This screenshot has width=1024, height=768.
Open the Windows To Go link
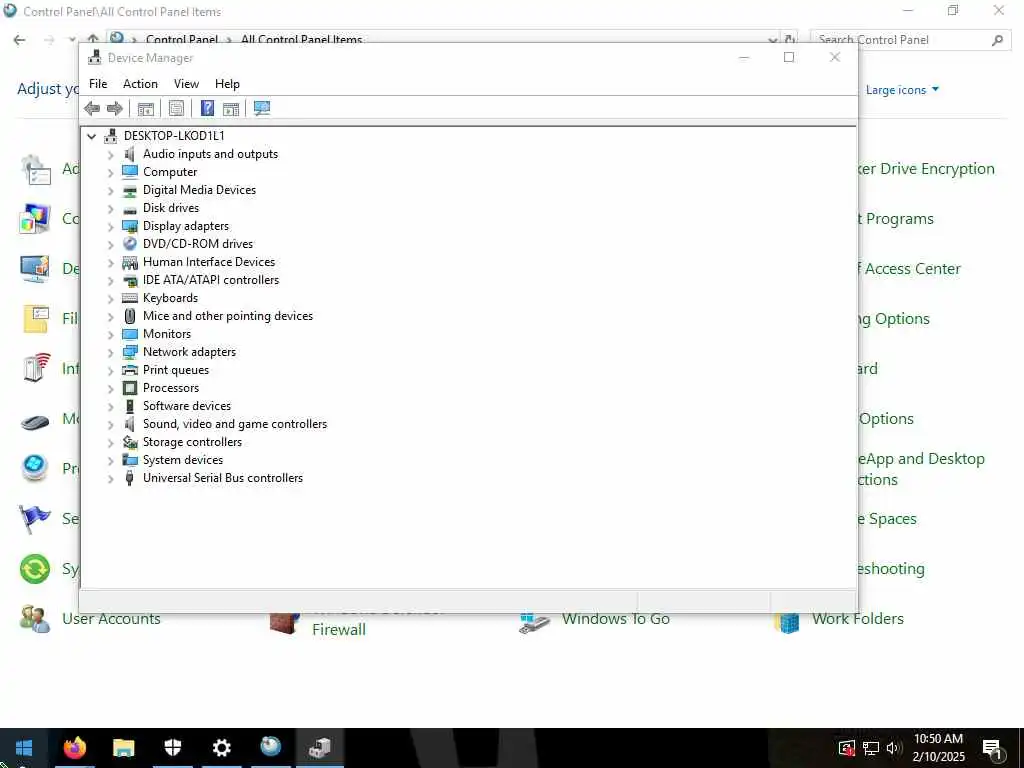(x=616, y=618)
